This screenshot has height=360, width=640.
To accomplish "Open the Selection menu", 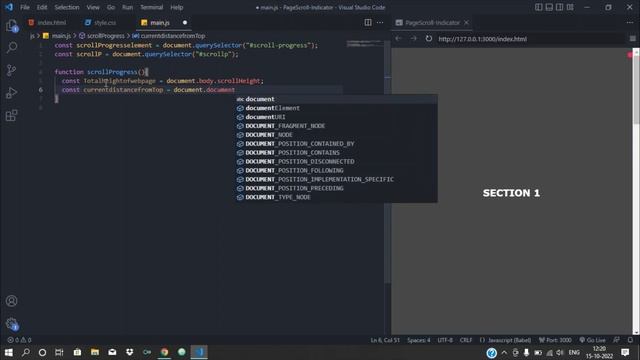I will [67, 7].
